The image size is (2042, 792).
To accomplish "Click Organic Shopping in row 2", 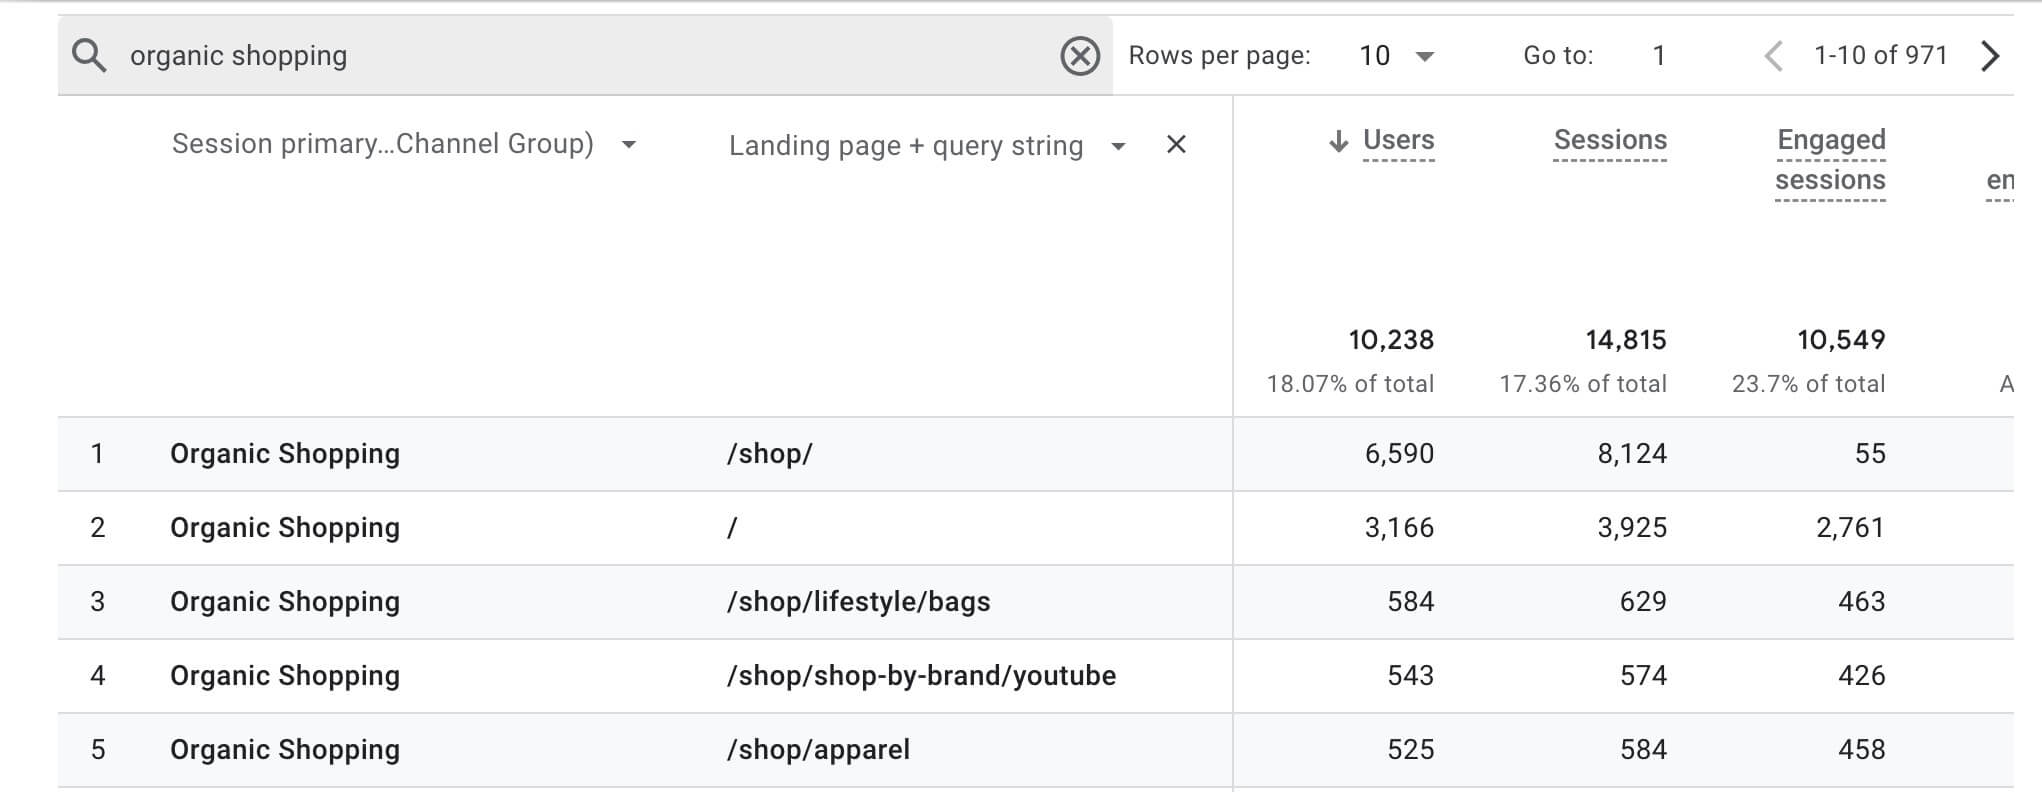I will [285, 528].
